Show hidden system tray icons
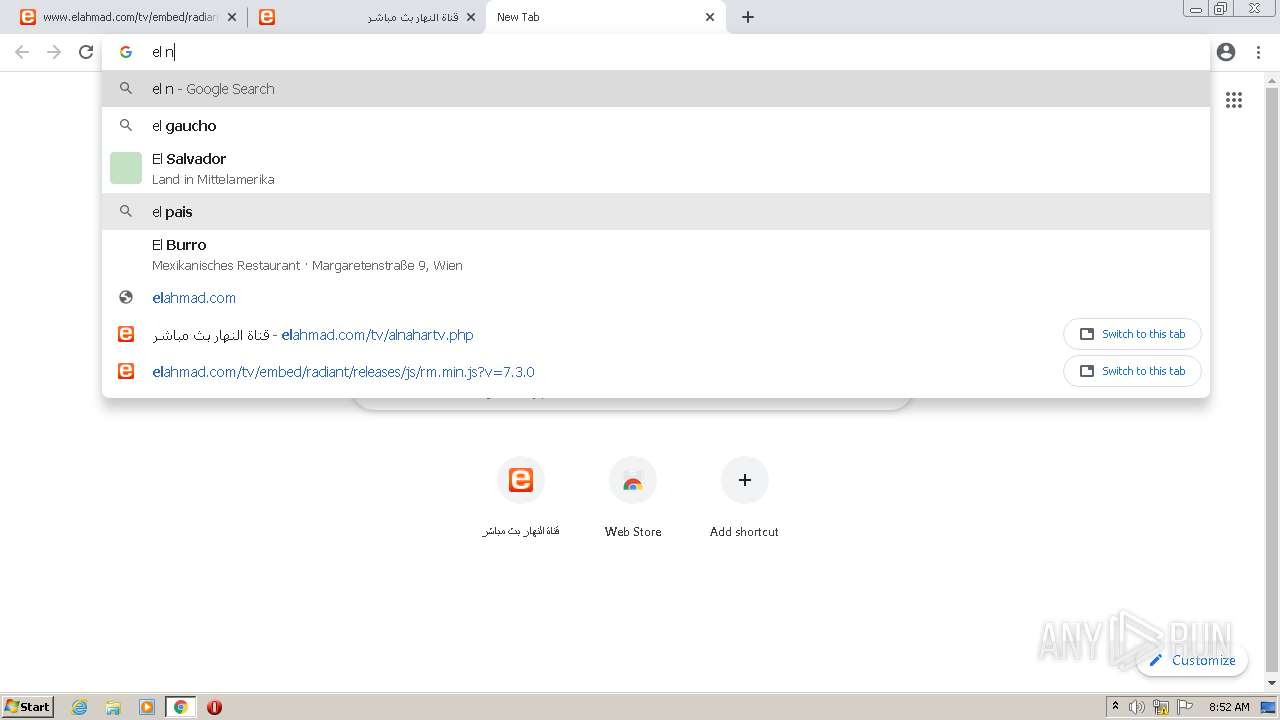The width and height of the screenshot is (1280, 720). point(1115,706)
